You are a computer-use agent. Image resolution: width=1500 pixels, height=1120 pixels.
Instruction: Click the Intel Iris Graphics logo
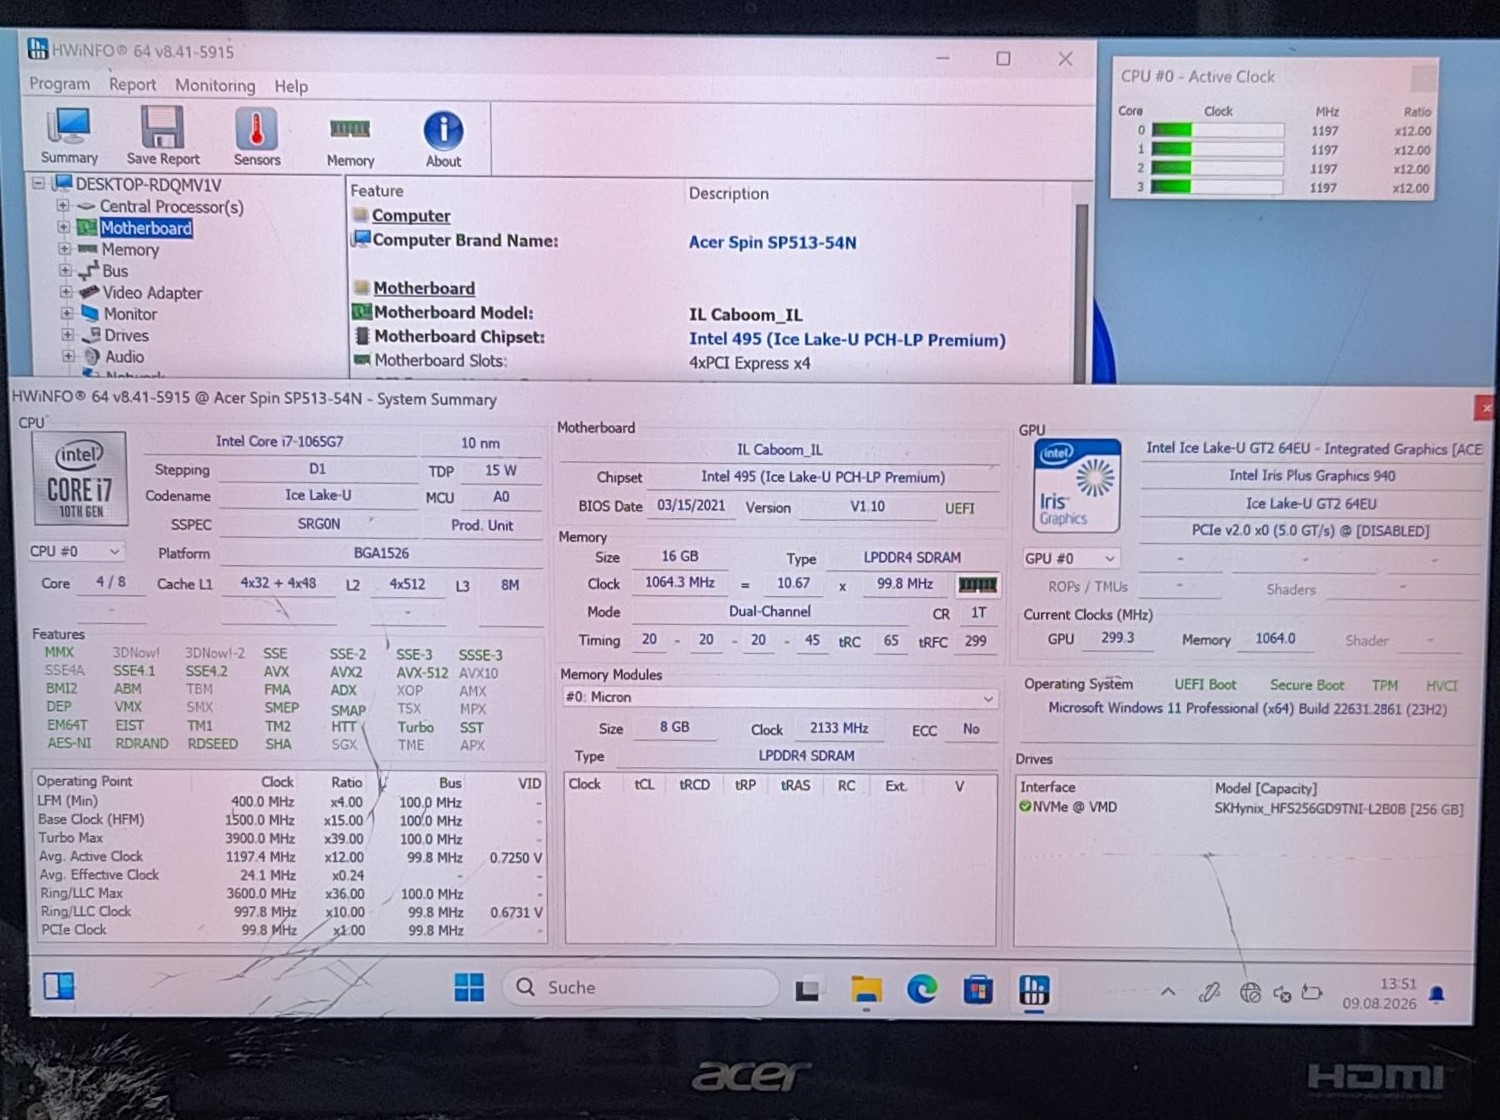1076,486
